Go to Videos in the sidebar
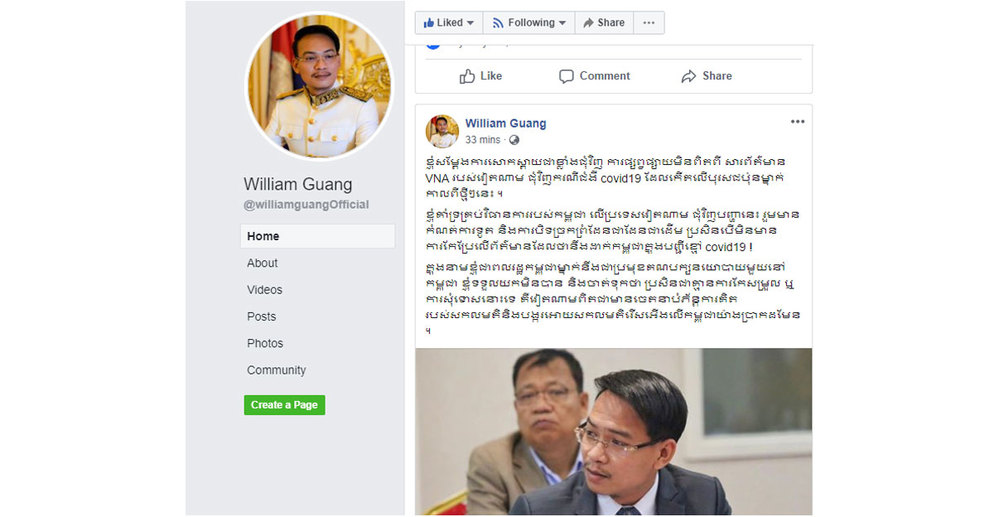 pyautogui.click(x=264, y=290)
